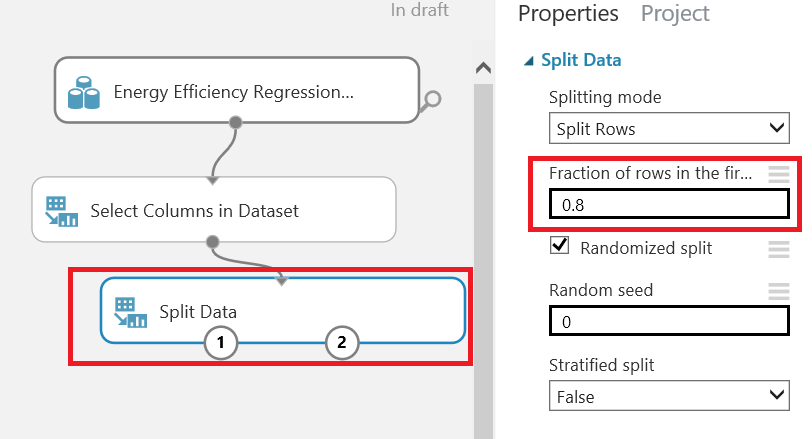Click the Random seed input field
This screenshot has height=439, width=812.
click(x=669, y=321)
